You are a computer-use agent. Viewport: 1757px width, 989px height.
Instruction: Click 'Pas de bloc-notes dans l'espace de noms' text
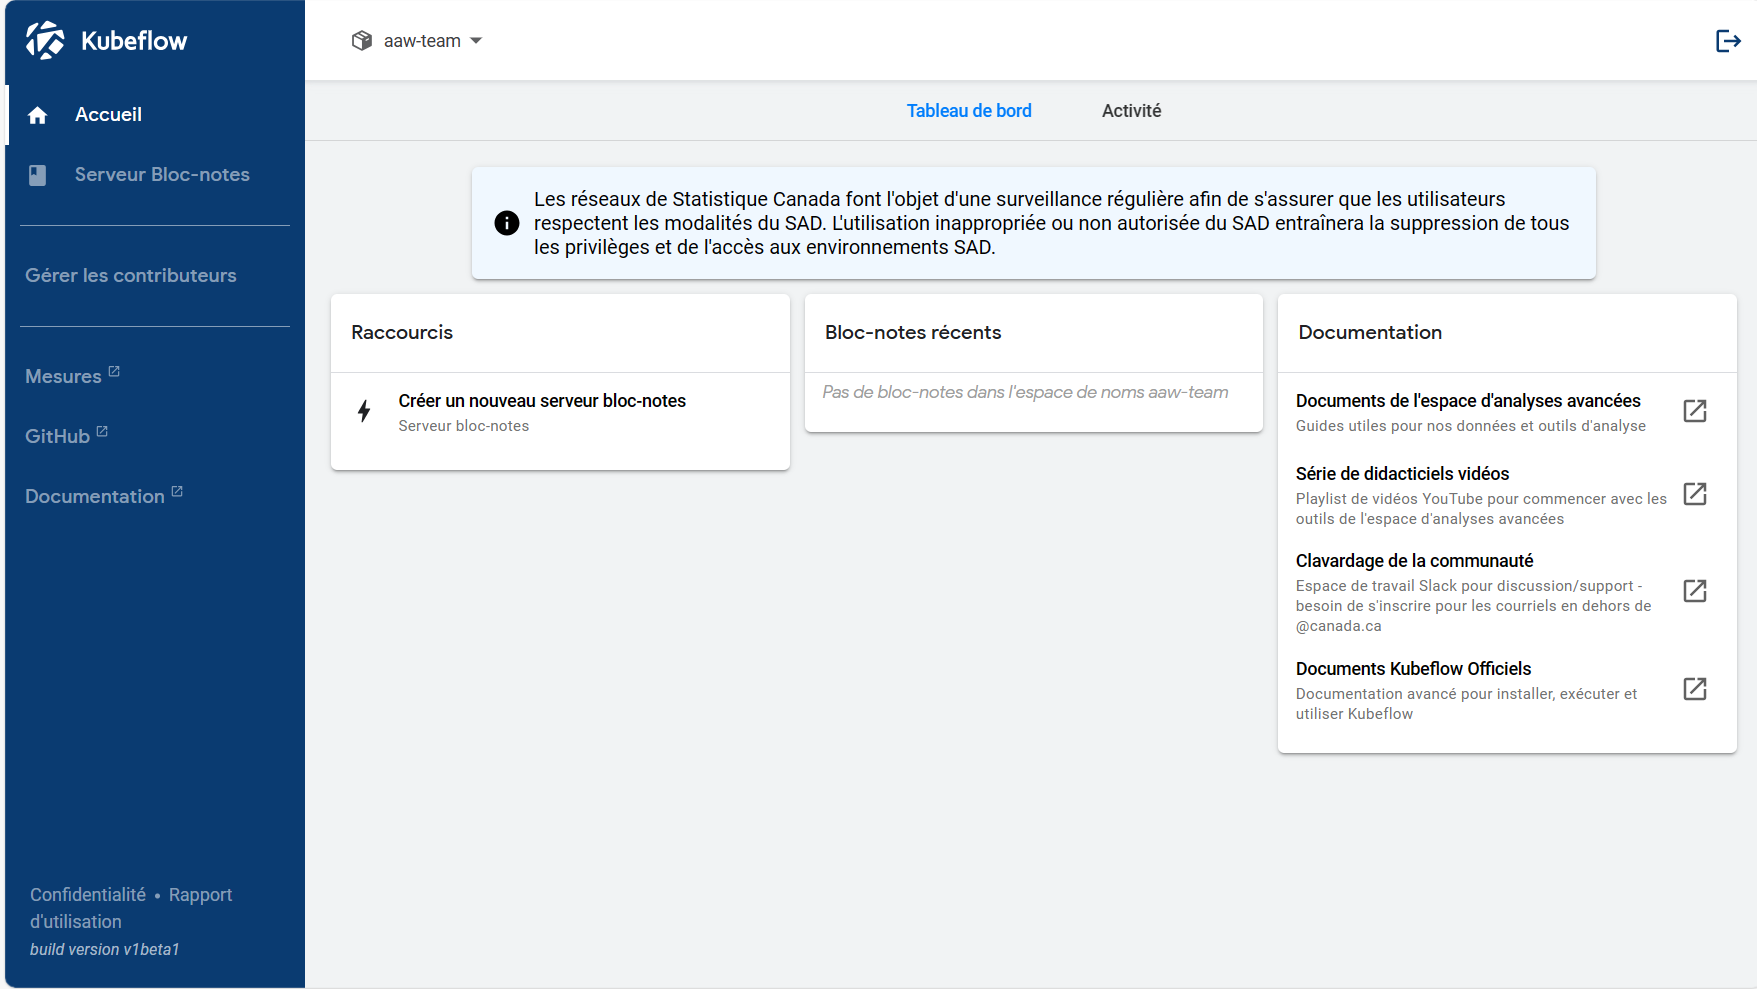[1025, 393]
